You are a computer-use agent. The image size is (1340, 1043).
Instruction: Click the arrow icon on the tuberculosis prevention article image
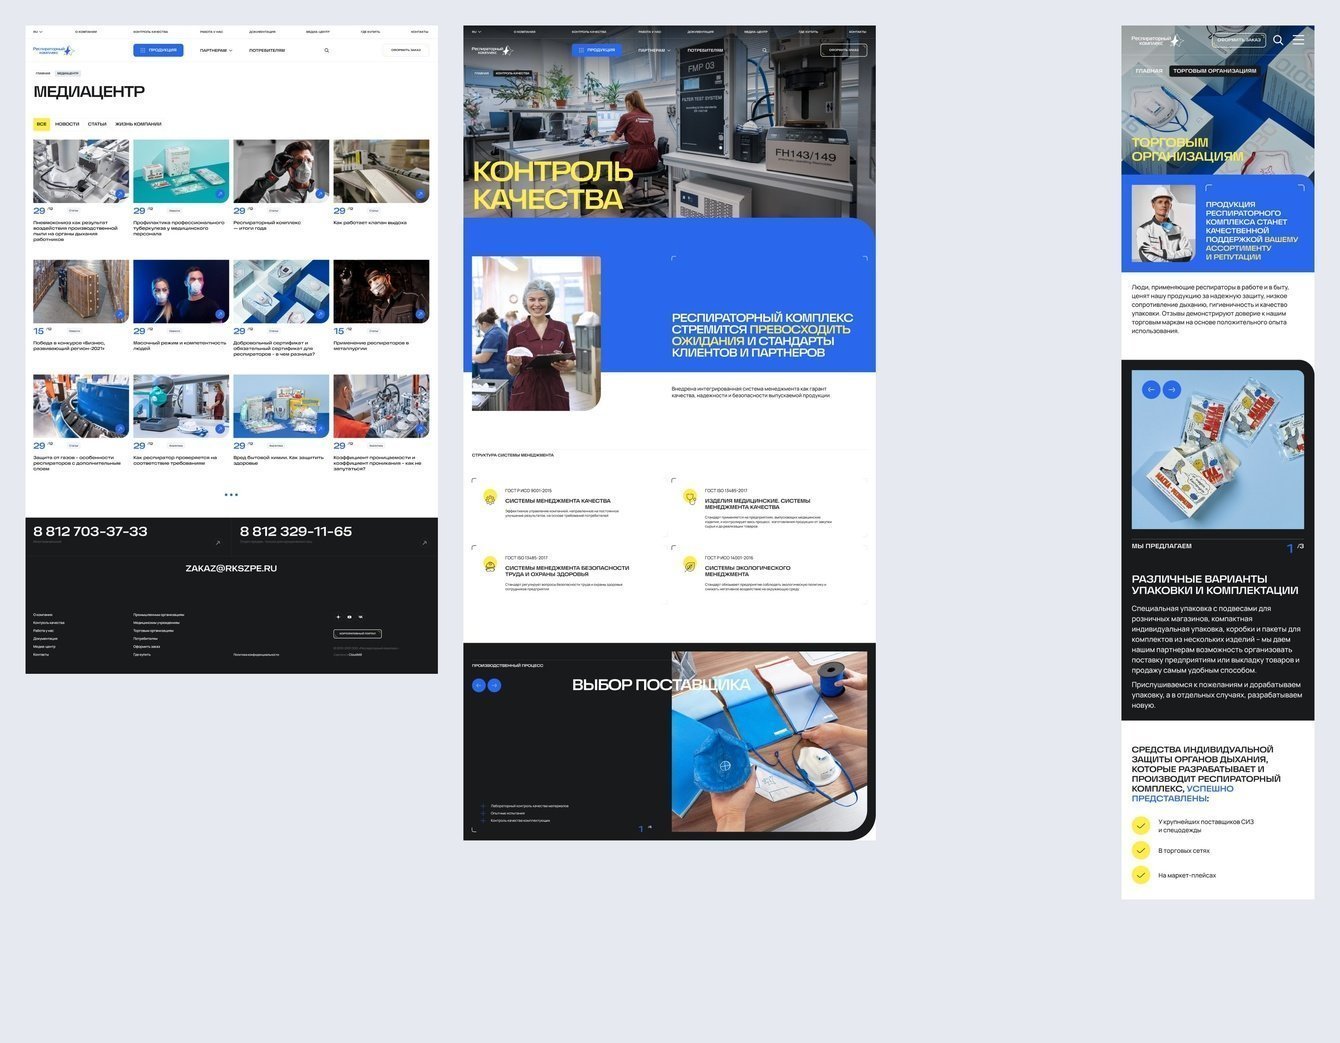click(x=220, y=194)
